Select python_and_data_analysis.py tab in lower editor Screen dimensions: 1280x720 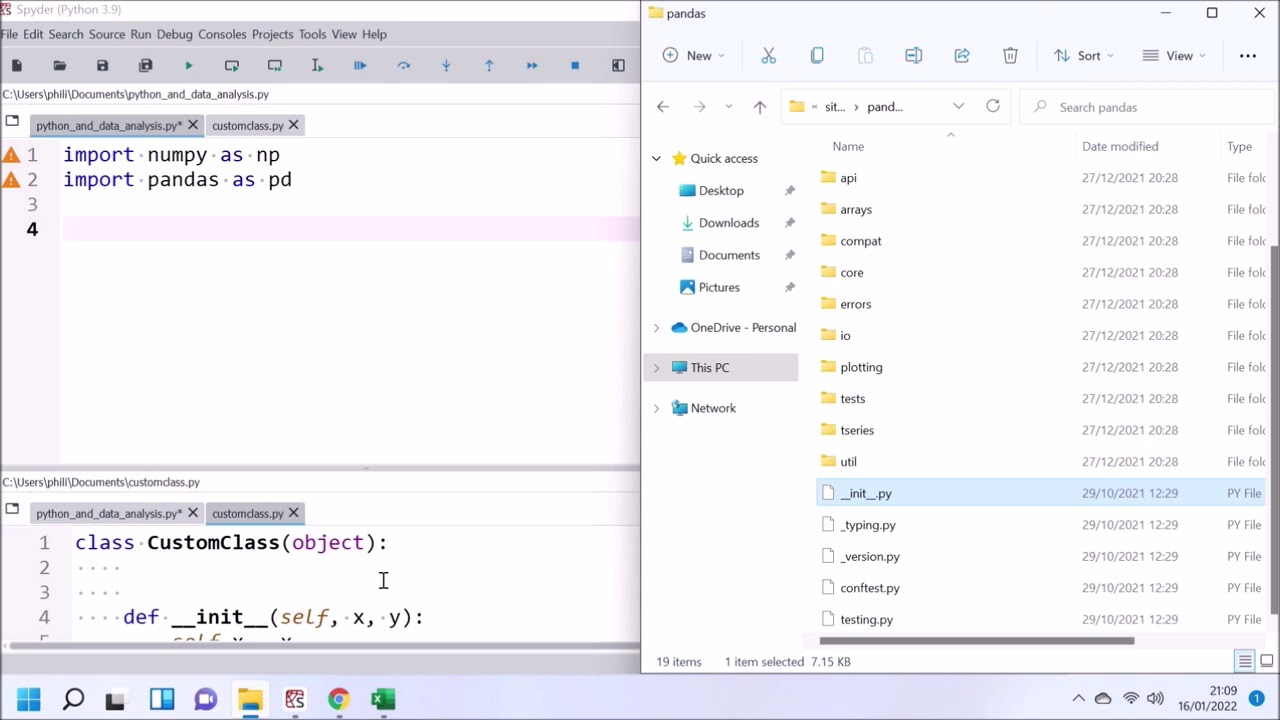[x=109, y=514]
